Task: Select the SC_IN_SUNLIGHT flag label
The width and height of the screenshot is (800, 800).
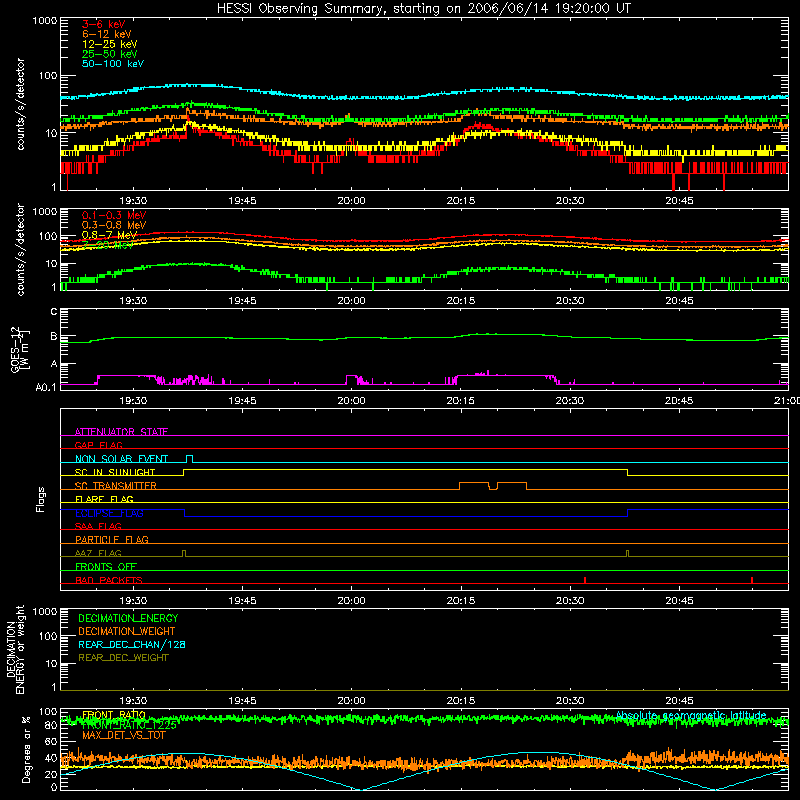Action: coord(115,472)
